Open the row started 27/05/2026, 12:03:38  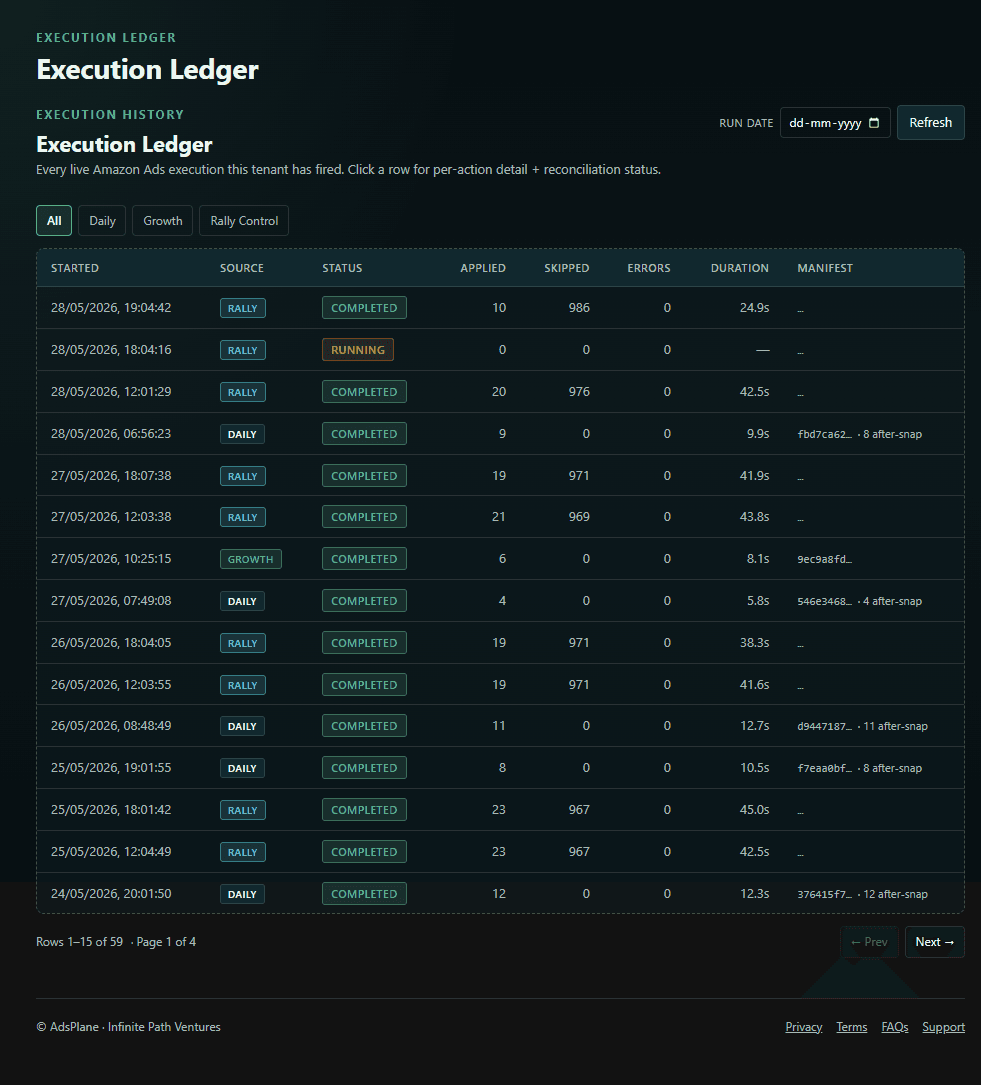point(500,517)
